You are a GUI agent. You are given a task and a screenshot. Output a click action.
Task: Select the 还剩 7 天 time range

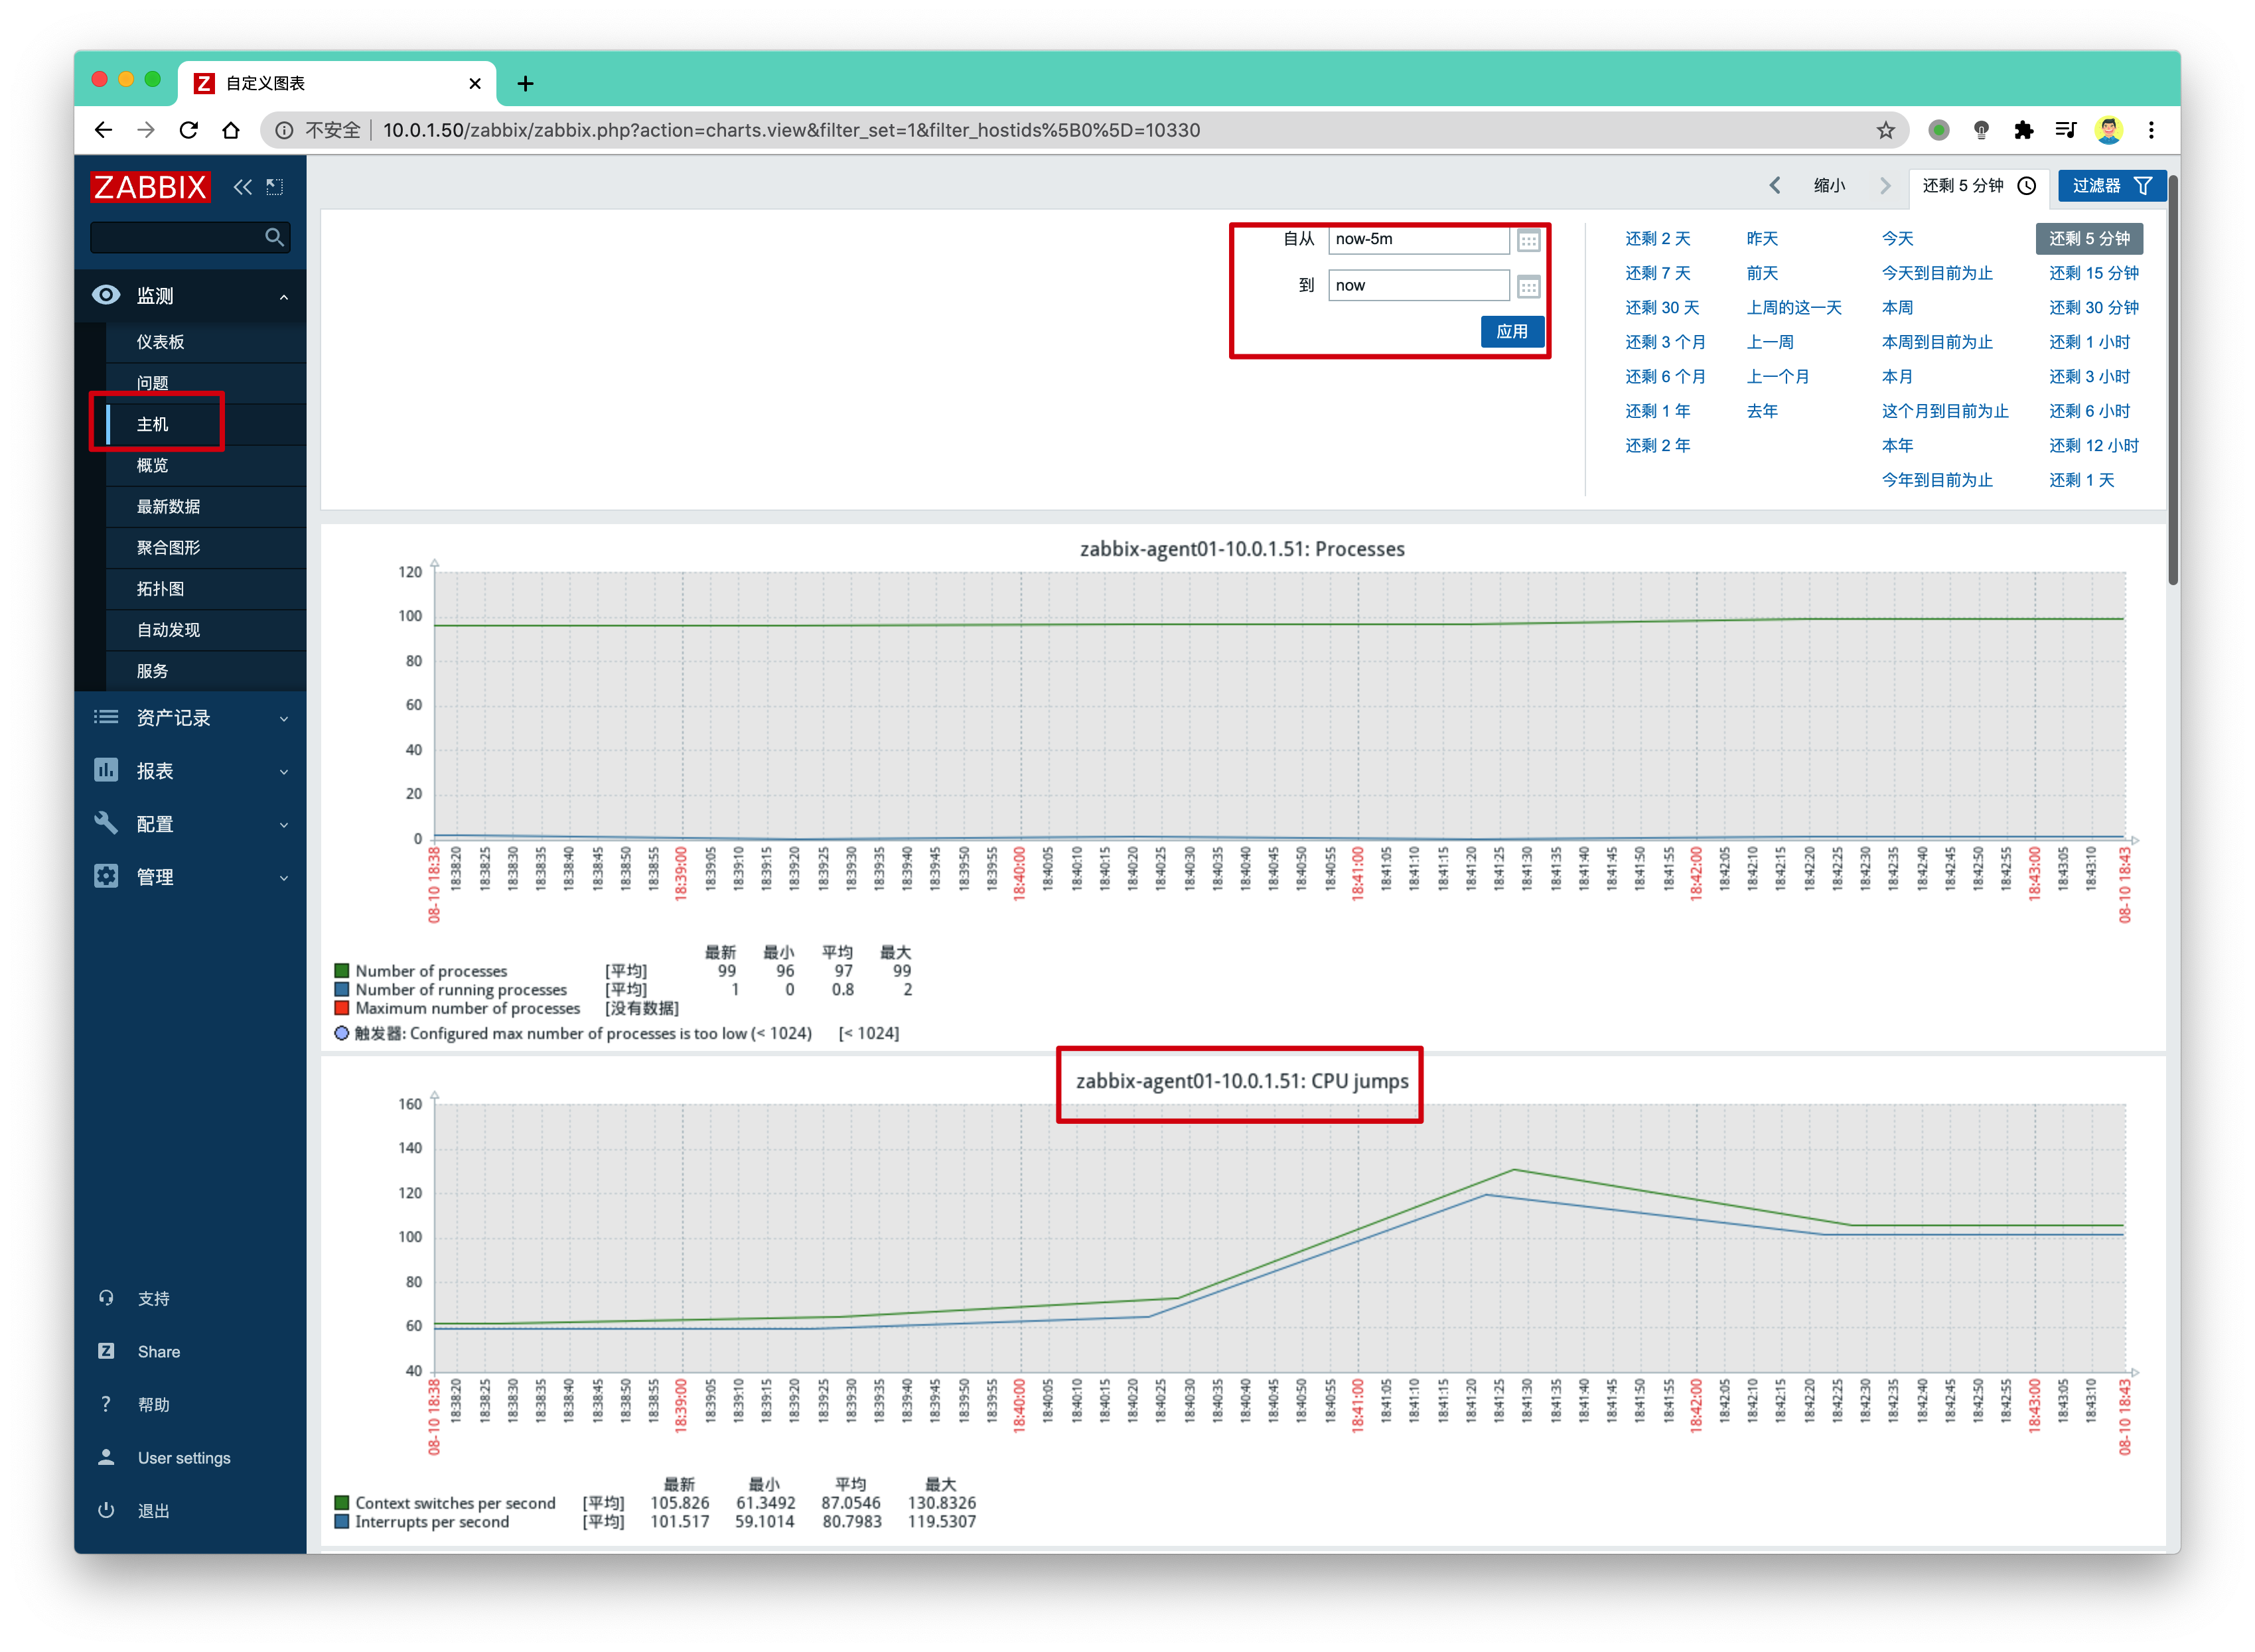tap(1657, 273)
